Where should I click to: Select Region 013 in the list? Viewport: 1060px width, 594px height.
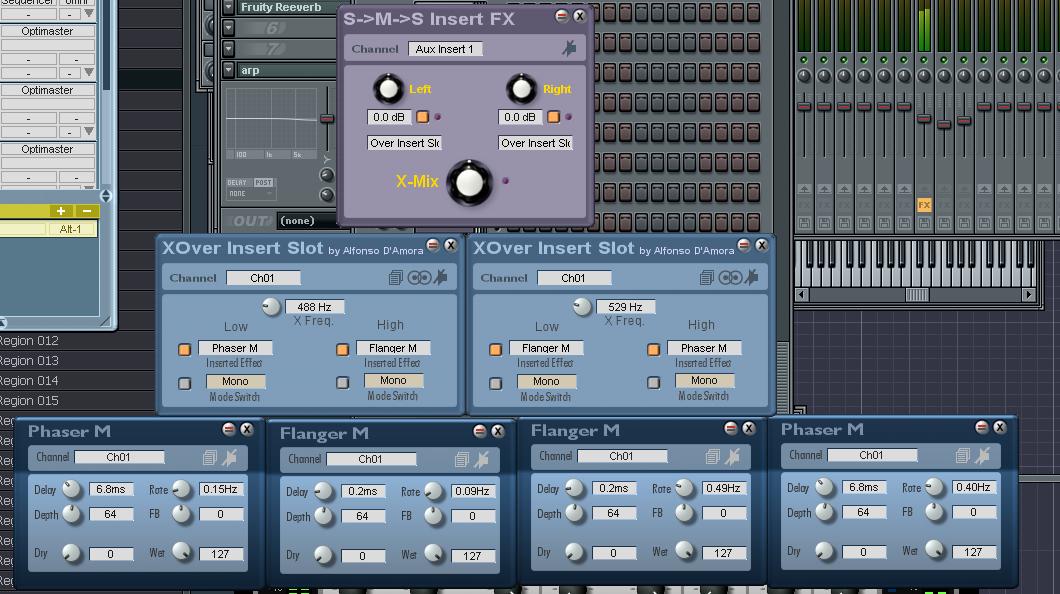click(29, 361)
